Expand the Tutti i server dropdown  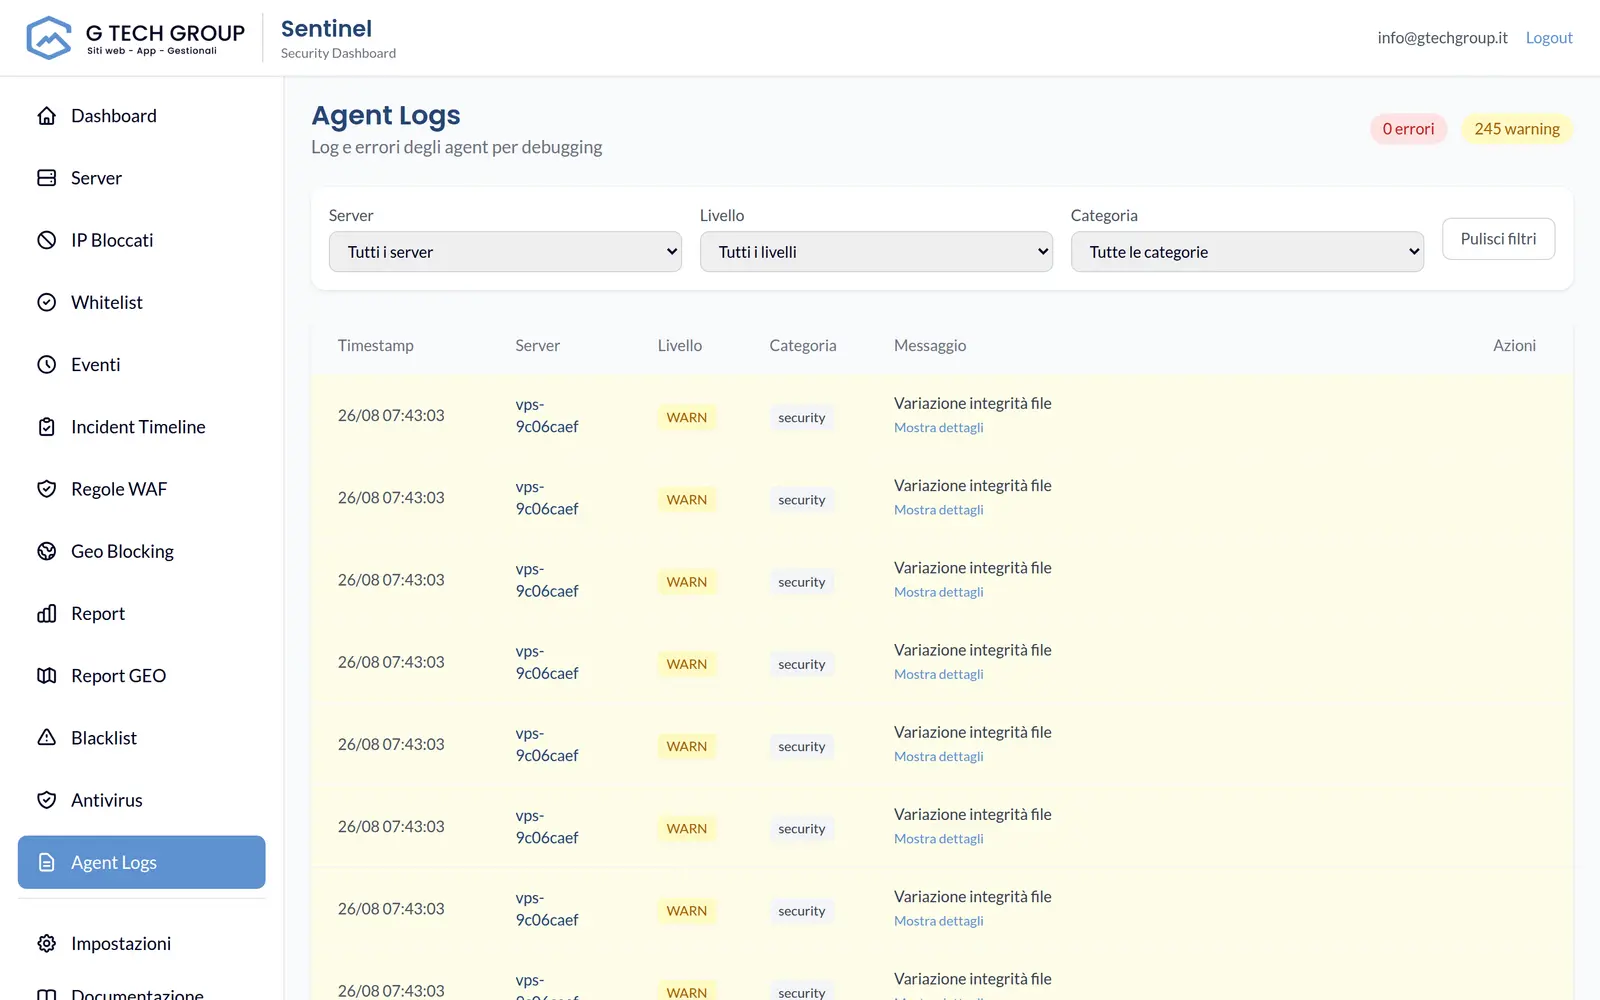pyautogui.click(x=505, y=252)
